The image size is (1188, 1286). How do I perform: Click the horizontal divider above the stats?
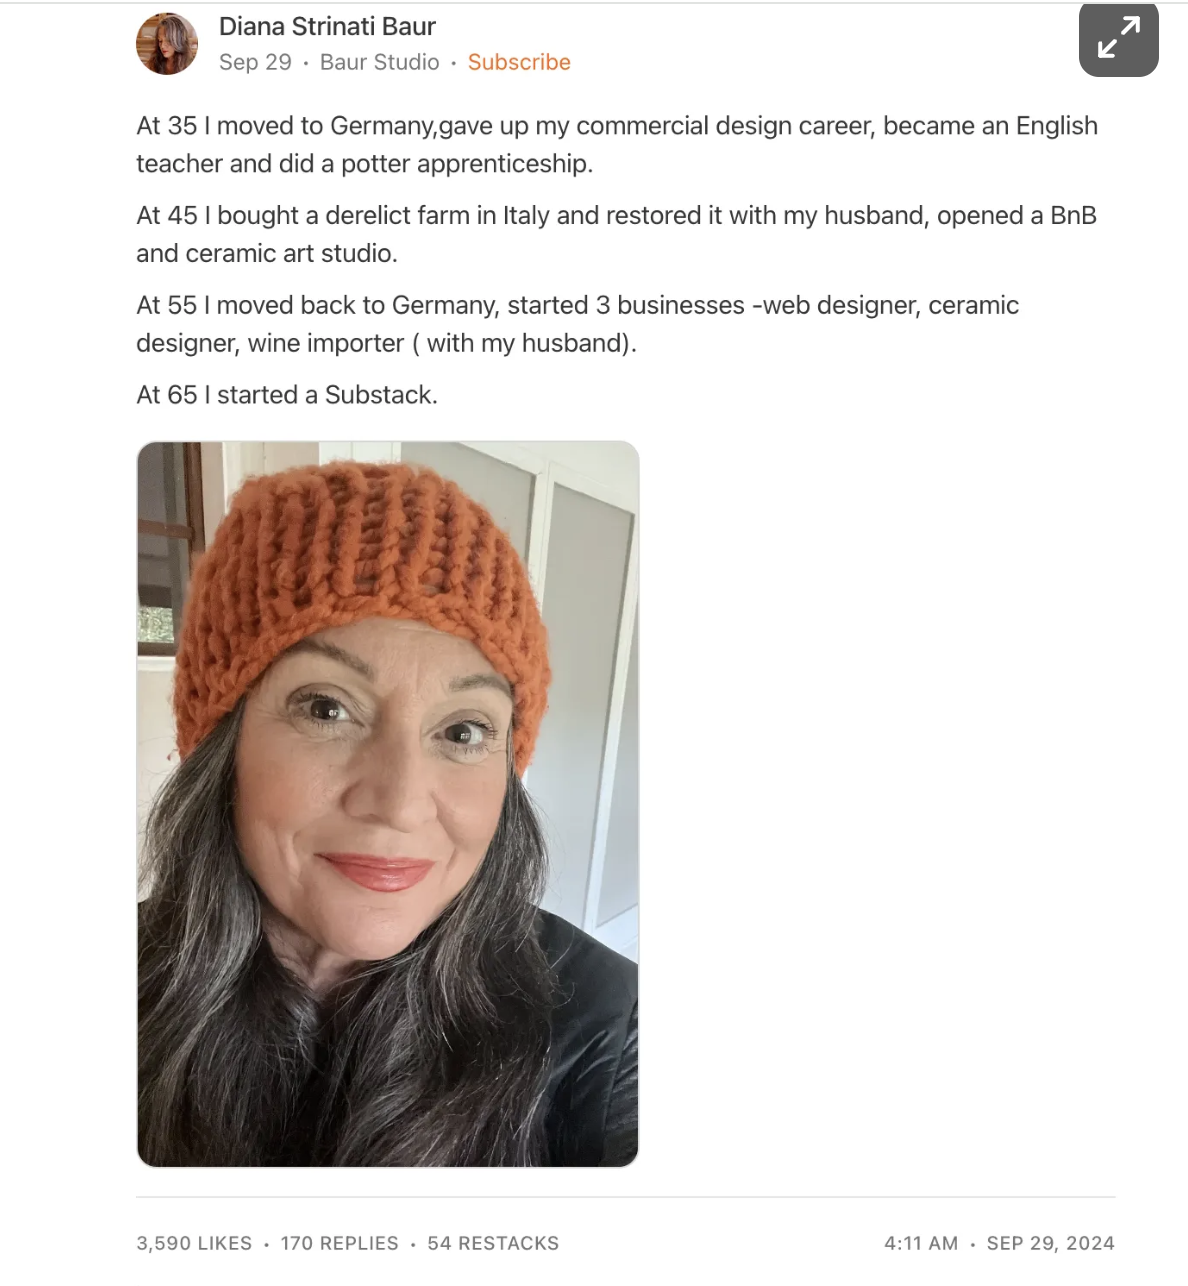(626, 1197)
